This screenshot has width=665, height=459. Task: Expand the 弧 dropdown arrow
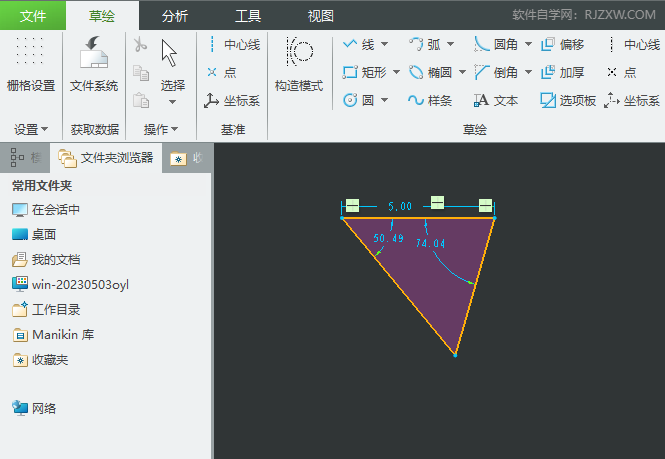(x=450, y=44)
